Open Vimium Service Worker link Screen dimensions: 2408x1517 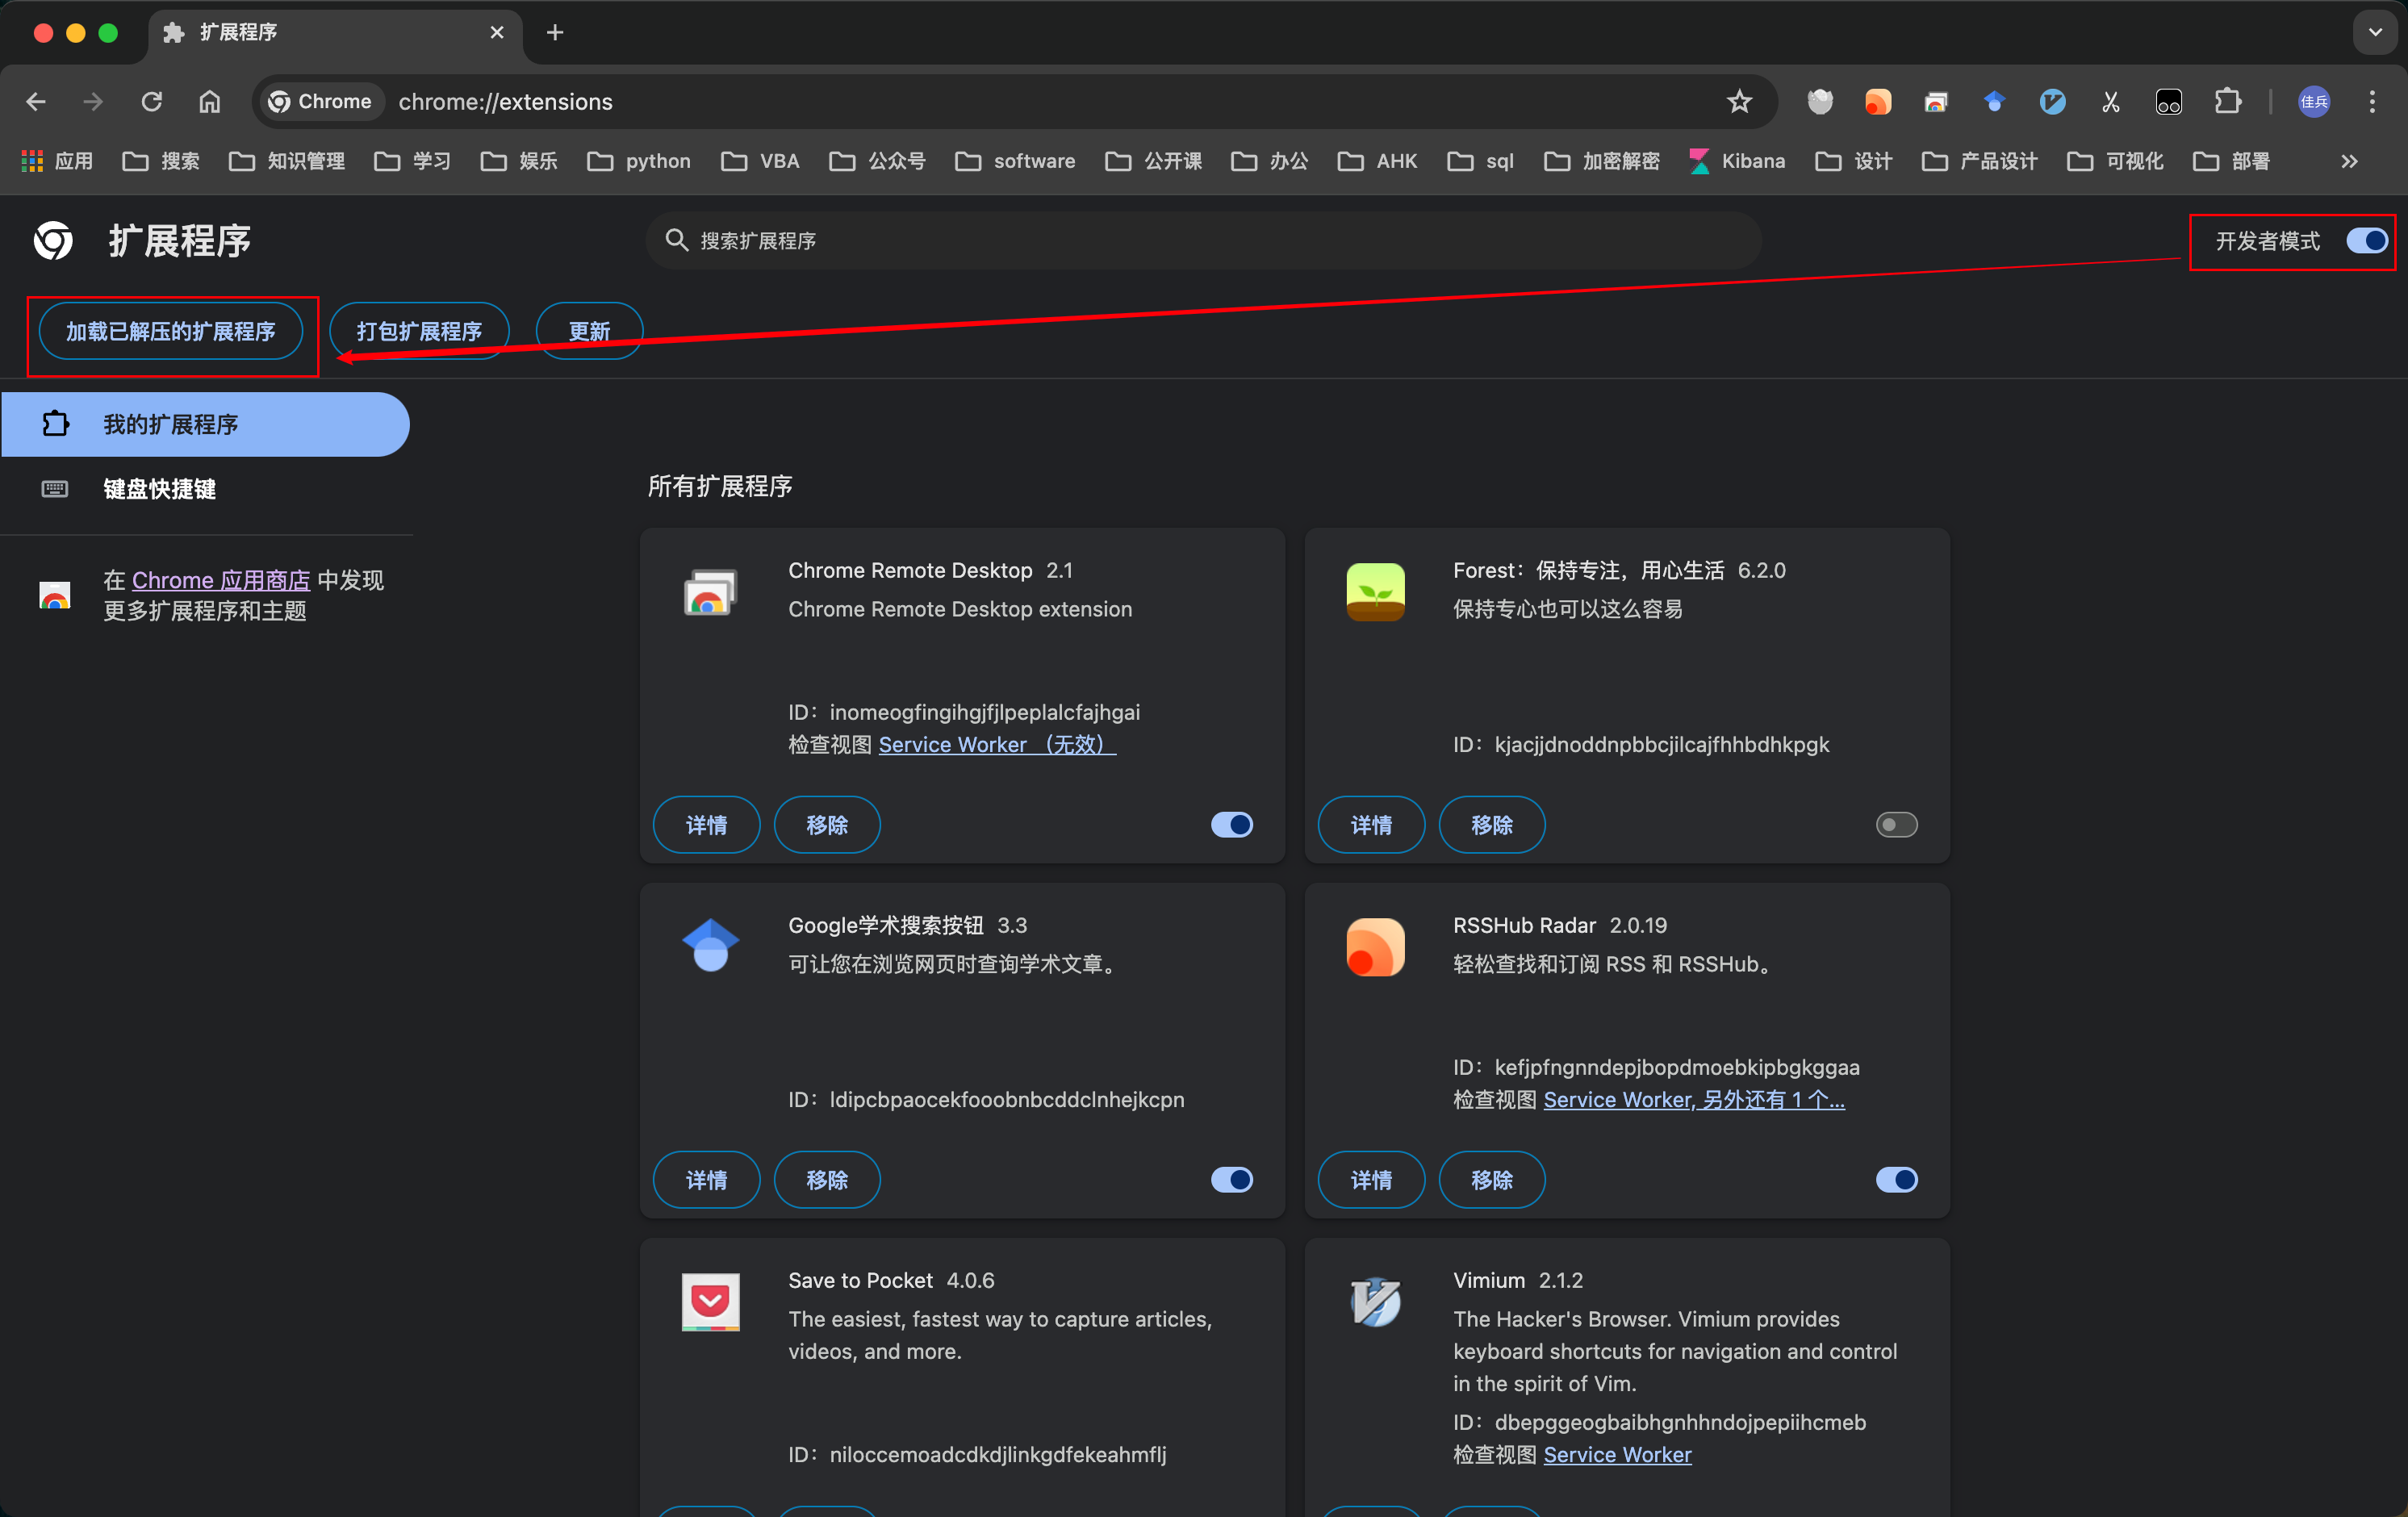[1617, 1454]
